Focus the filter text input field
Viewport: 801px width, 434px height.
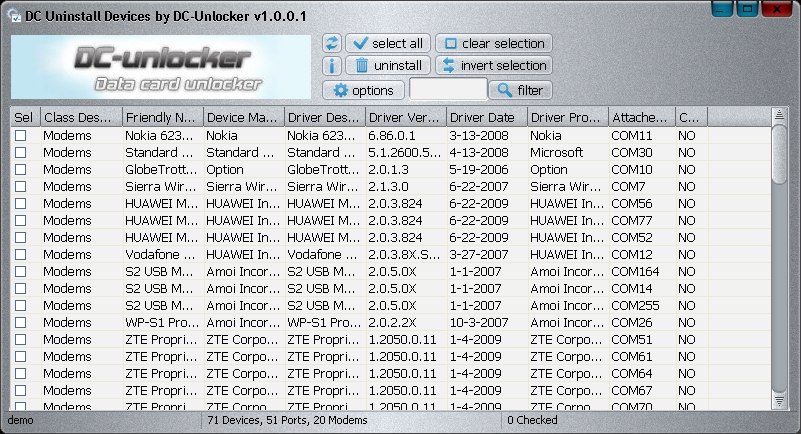(448, 89)
